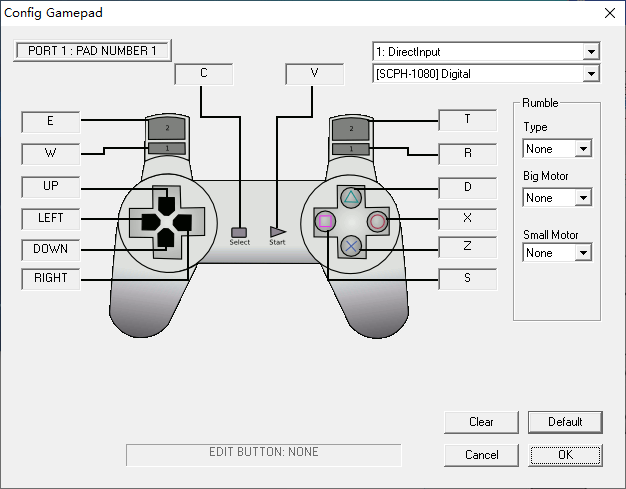
Task: Click the Clear button
Action: [x=481, y=422]
